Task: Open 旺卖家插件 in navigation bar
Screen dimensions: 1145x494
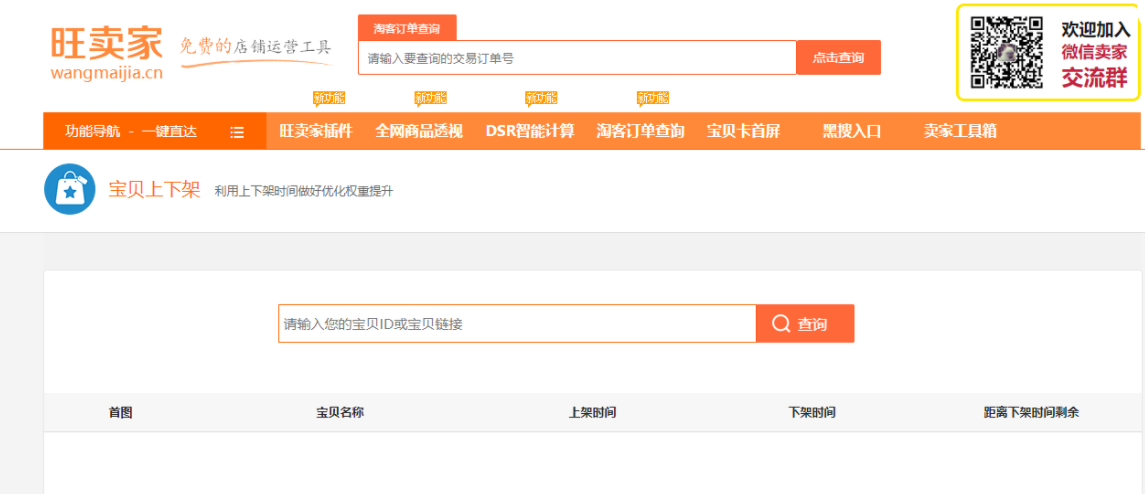Action: click(315, 132)
